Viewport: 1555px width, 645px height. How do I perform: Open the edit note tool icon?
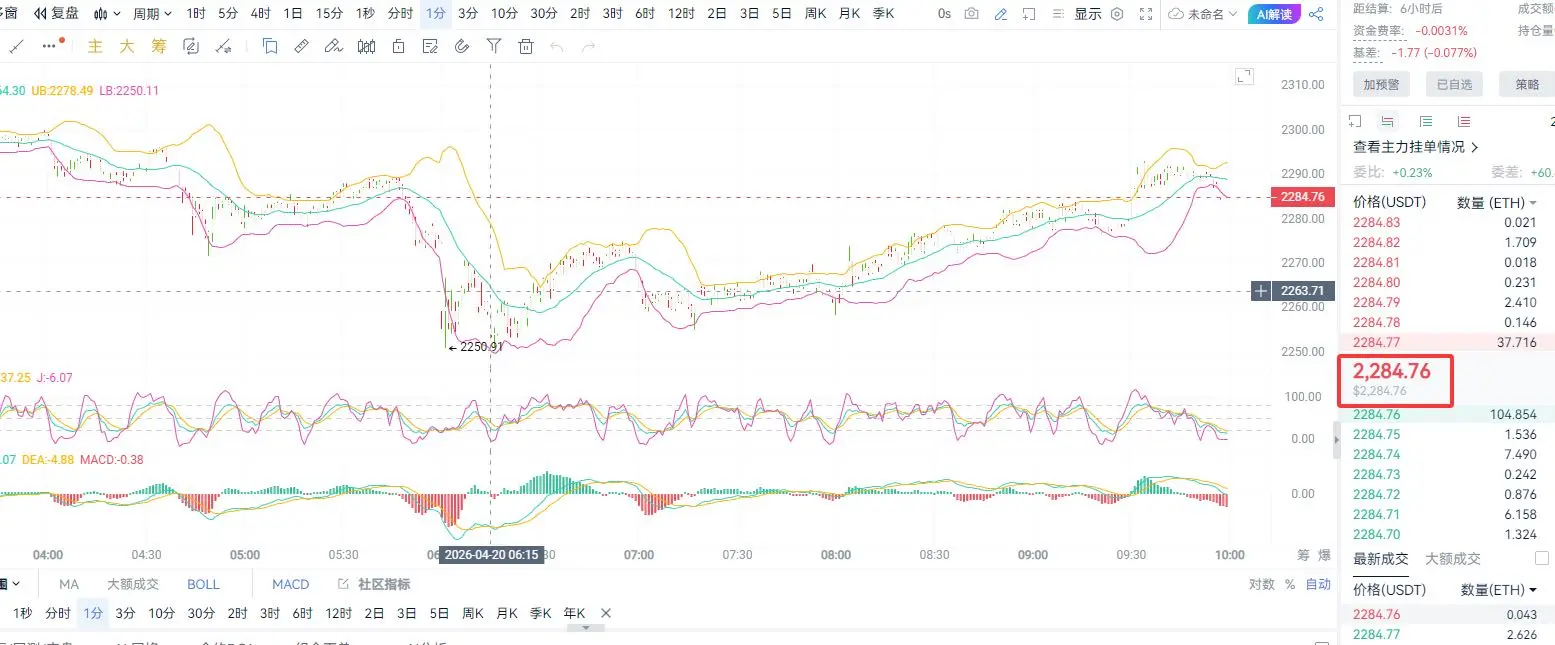click(x=430, y=46)
